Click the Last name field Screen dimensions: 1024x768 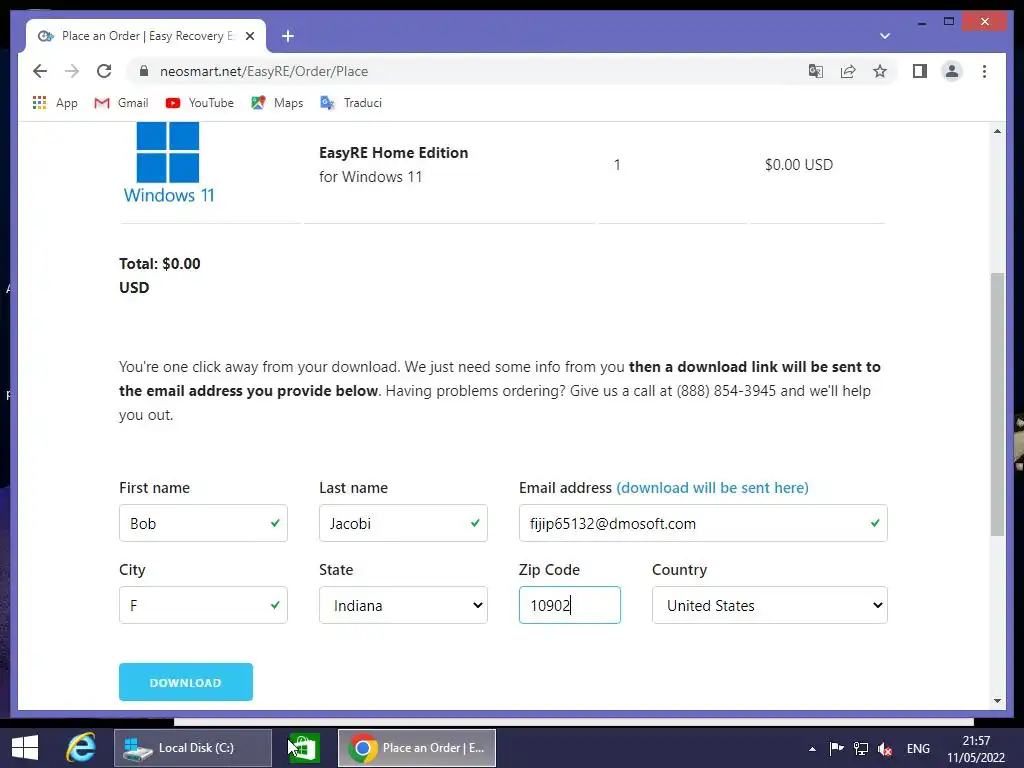click(403, 523)
